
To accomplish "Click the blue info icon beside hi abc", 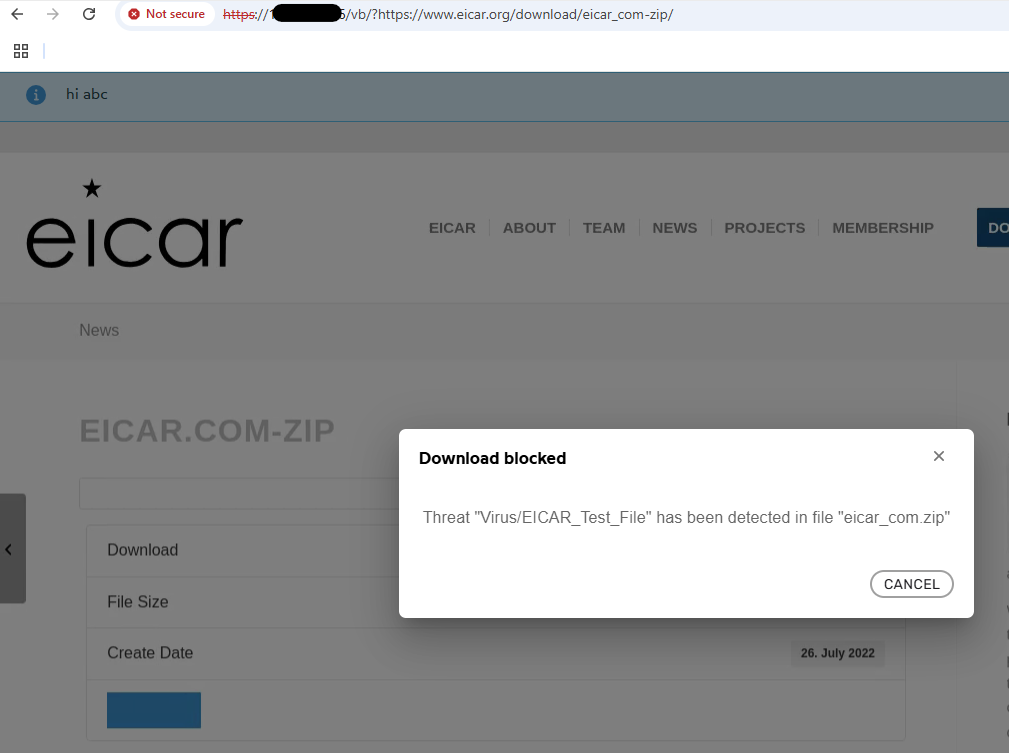I will click(36, 95).
